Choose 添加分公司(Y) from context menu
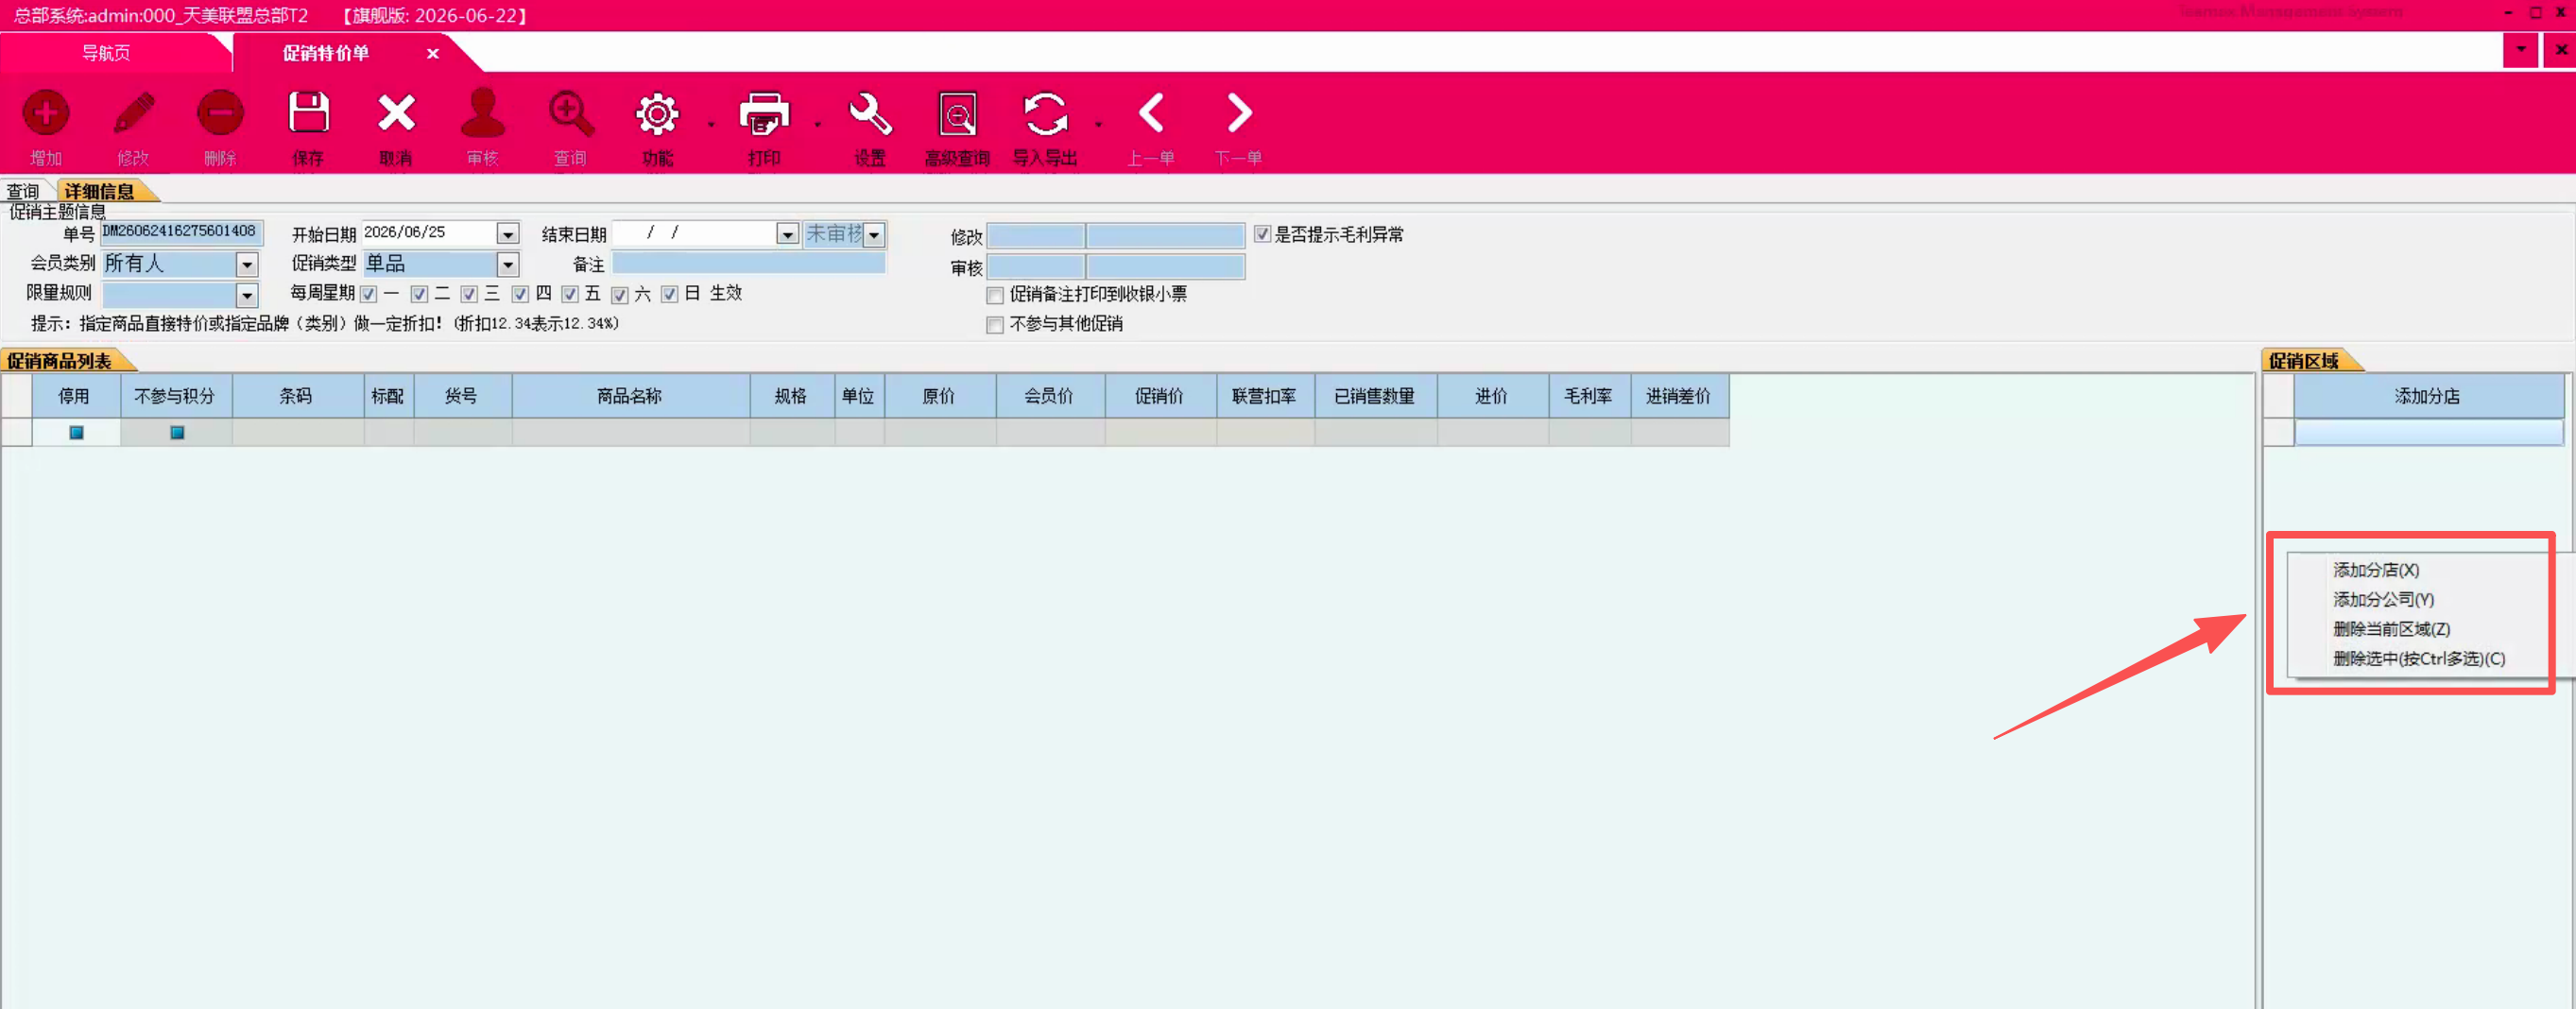Viewport: 2576px width, 1009px height. [2383, 600]
